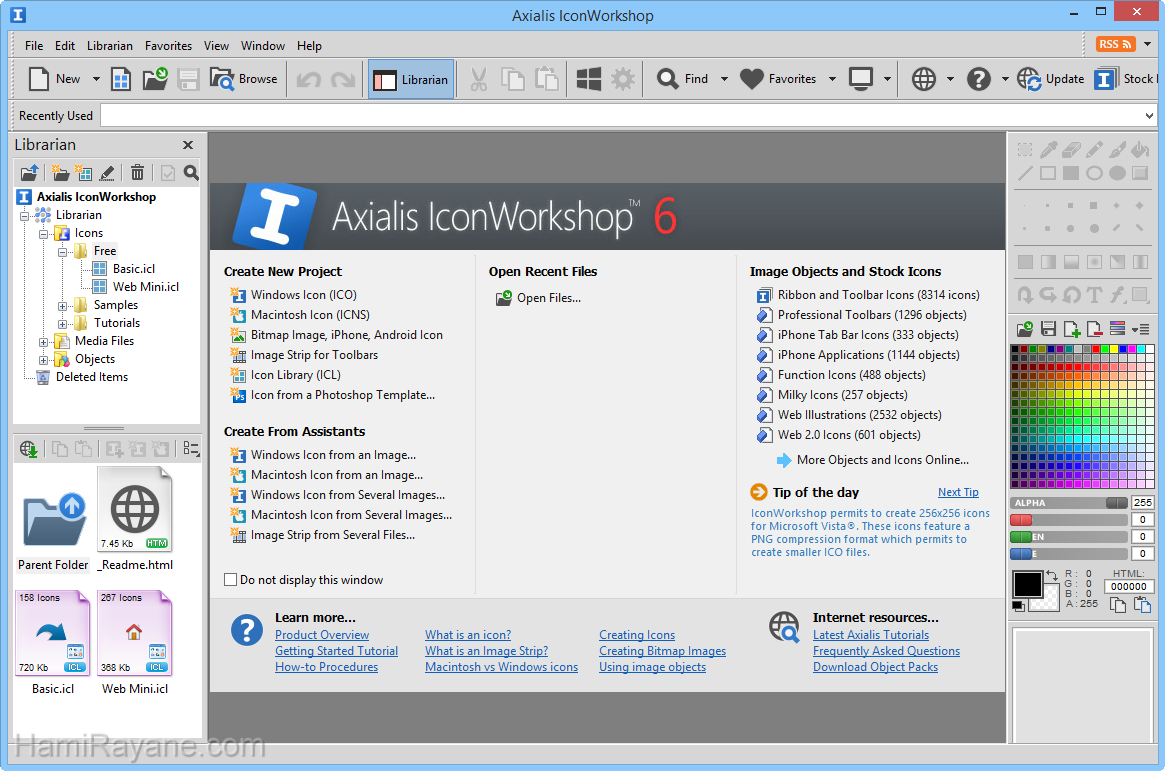This screenshot has width=1165, height=771.
Task: Open the Edit menu
Action: (x=65, y=45)
